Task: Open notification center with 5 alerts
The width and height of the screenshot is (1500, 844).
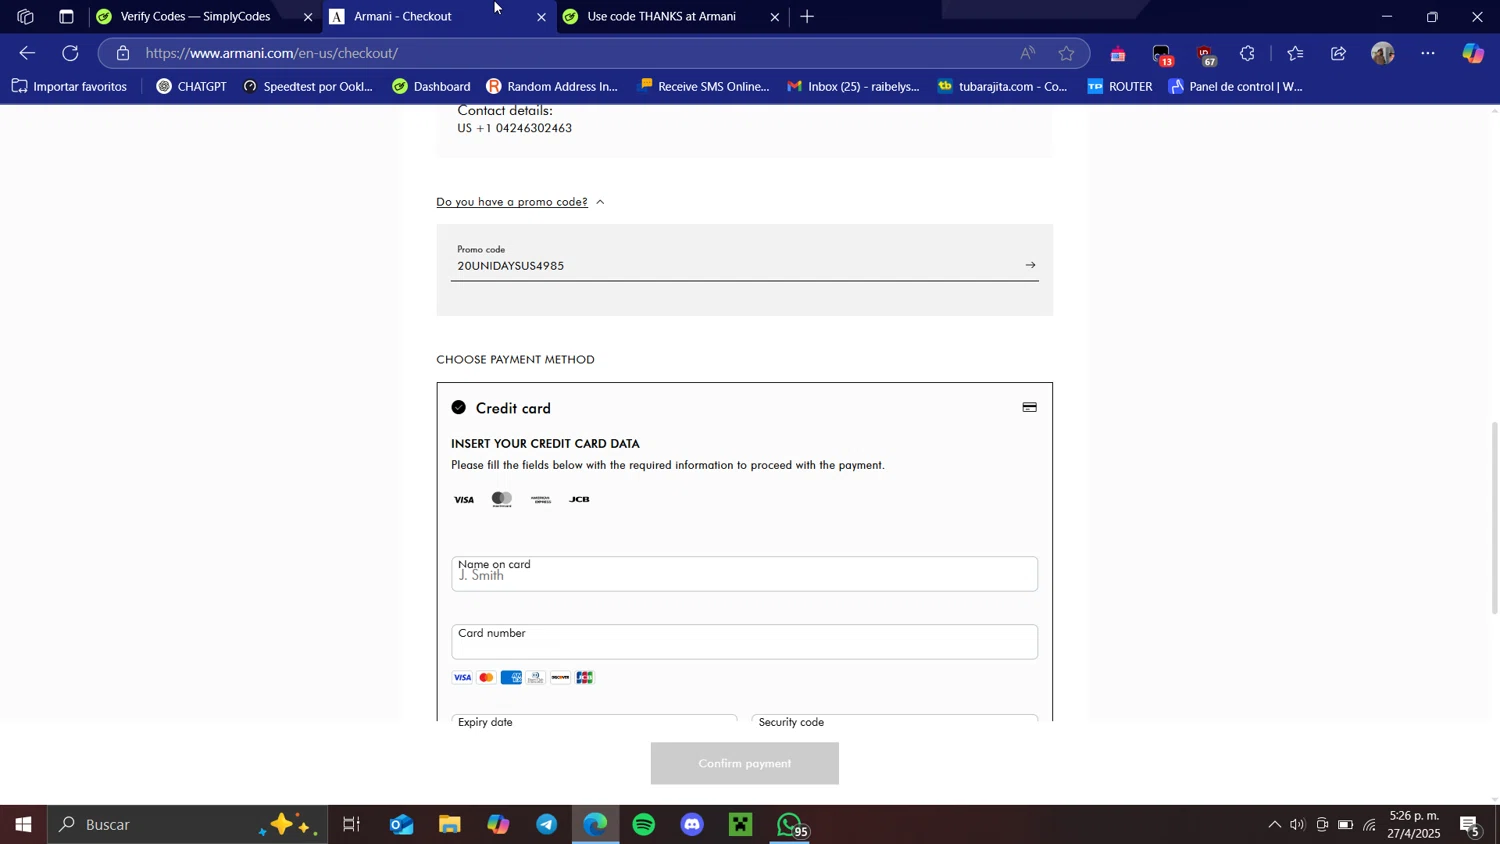Action: [1470, 825]
